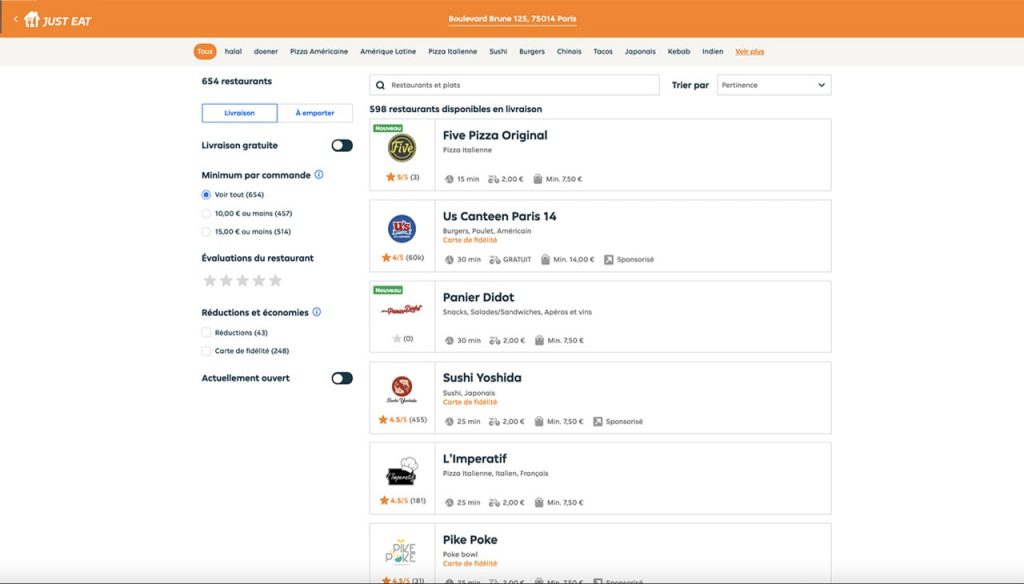Select 15,00 € ou moins radio option
Screen dimensions: 1024x584
point(206,231)
